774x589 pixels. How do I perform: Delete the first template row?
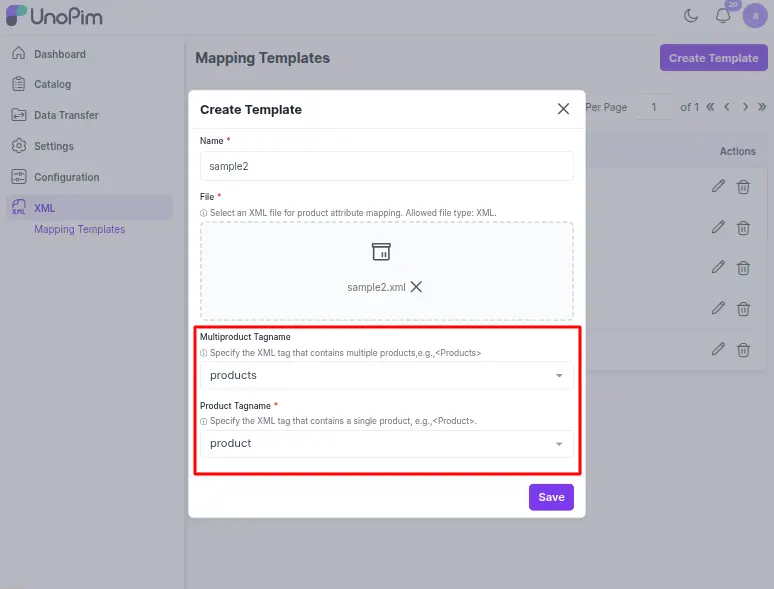(x=744, y=186)
